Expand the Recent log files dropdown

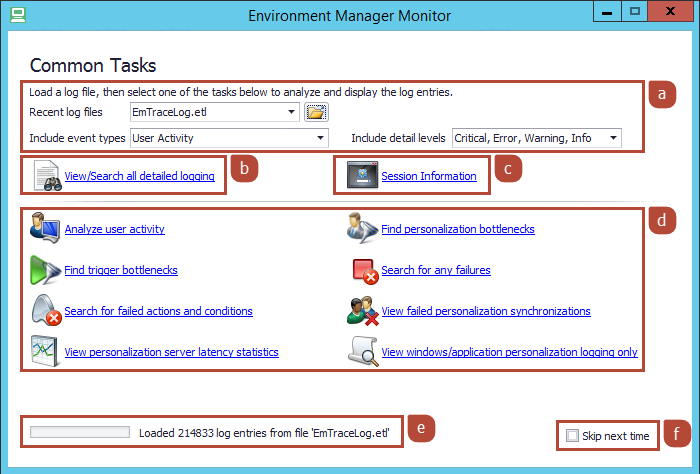point(291,112)
